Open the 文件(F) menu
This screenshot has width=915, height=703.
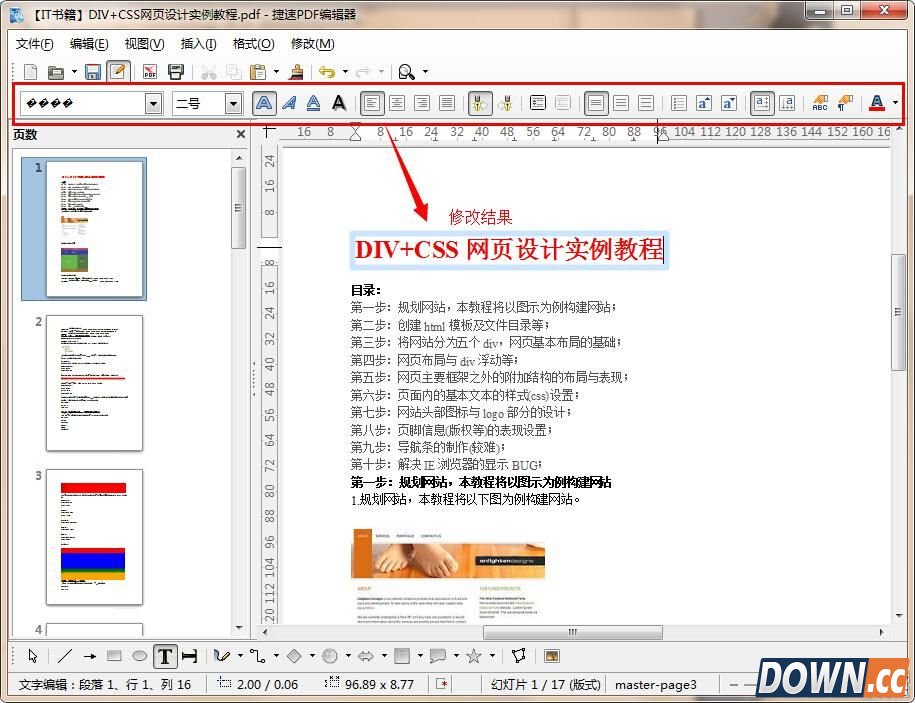coord(35,44)
